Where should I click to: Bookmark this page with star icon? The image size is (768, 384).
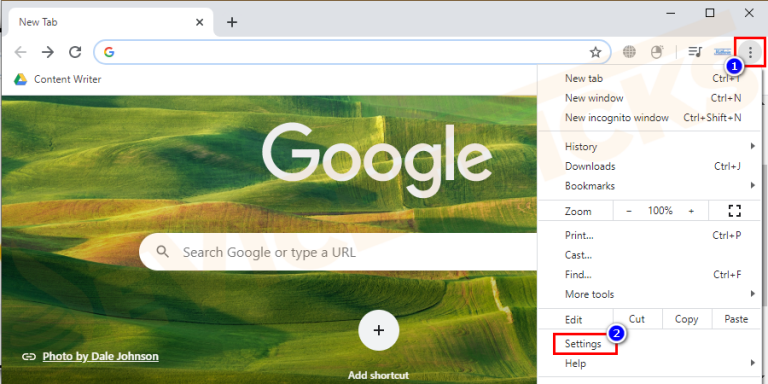click(595, 52)
